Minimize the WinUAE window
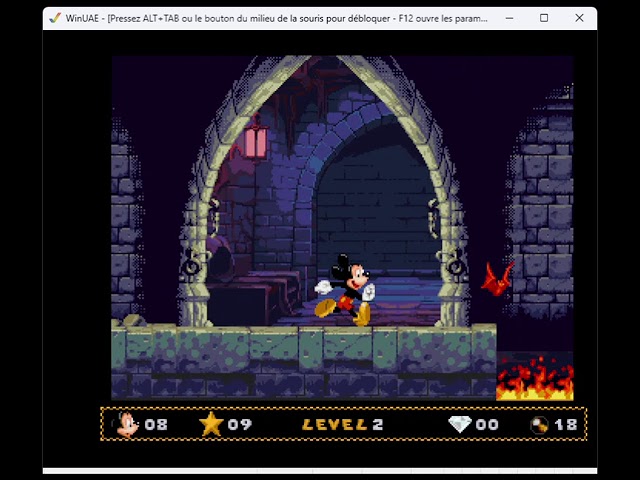This screenshot has height=480, width=640. 509,18
